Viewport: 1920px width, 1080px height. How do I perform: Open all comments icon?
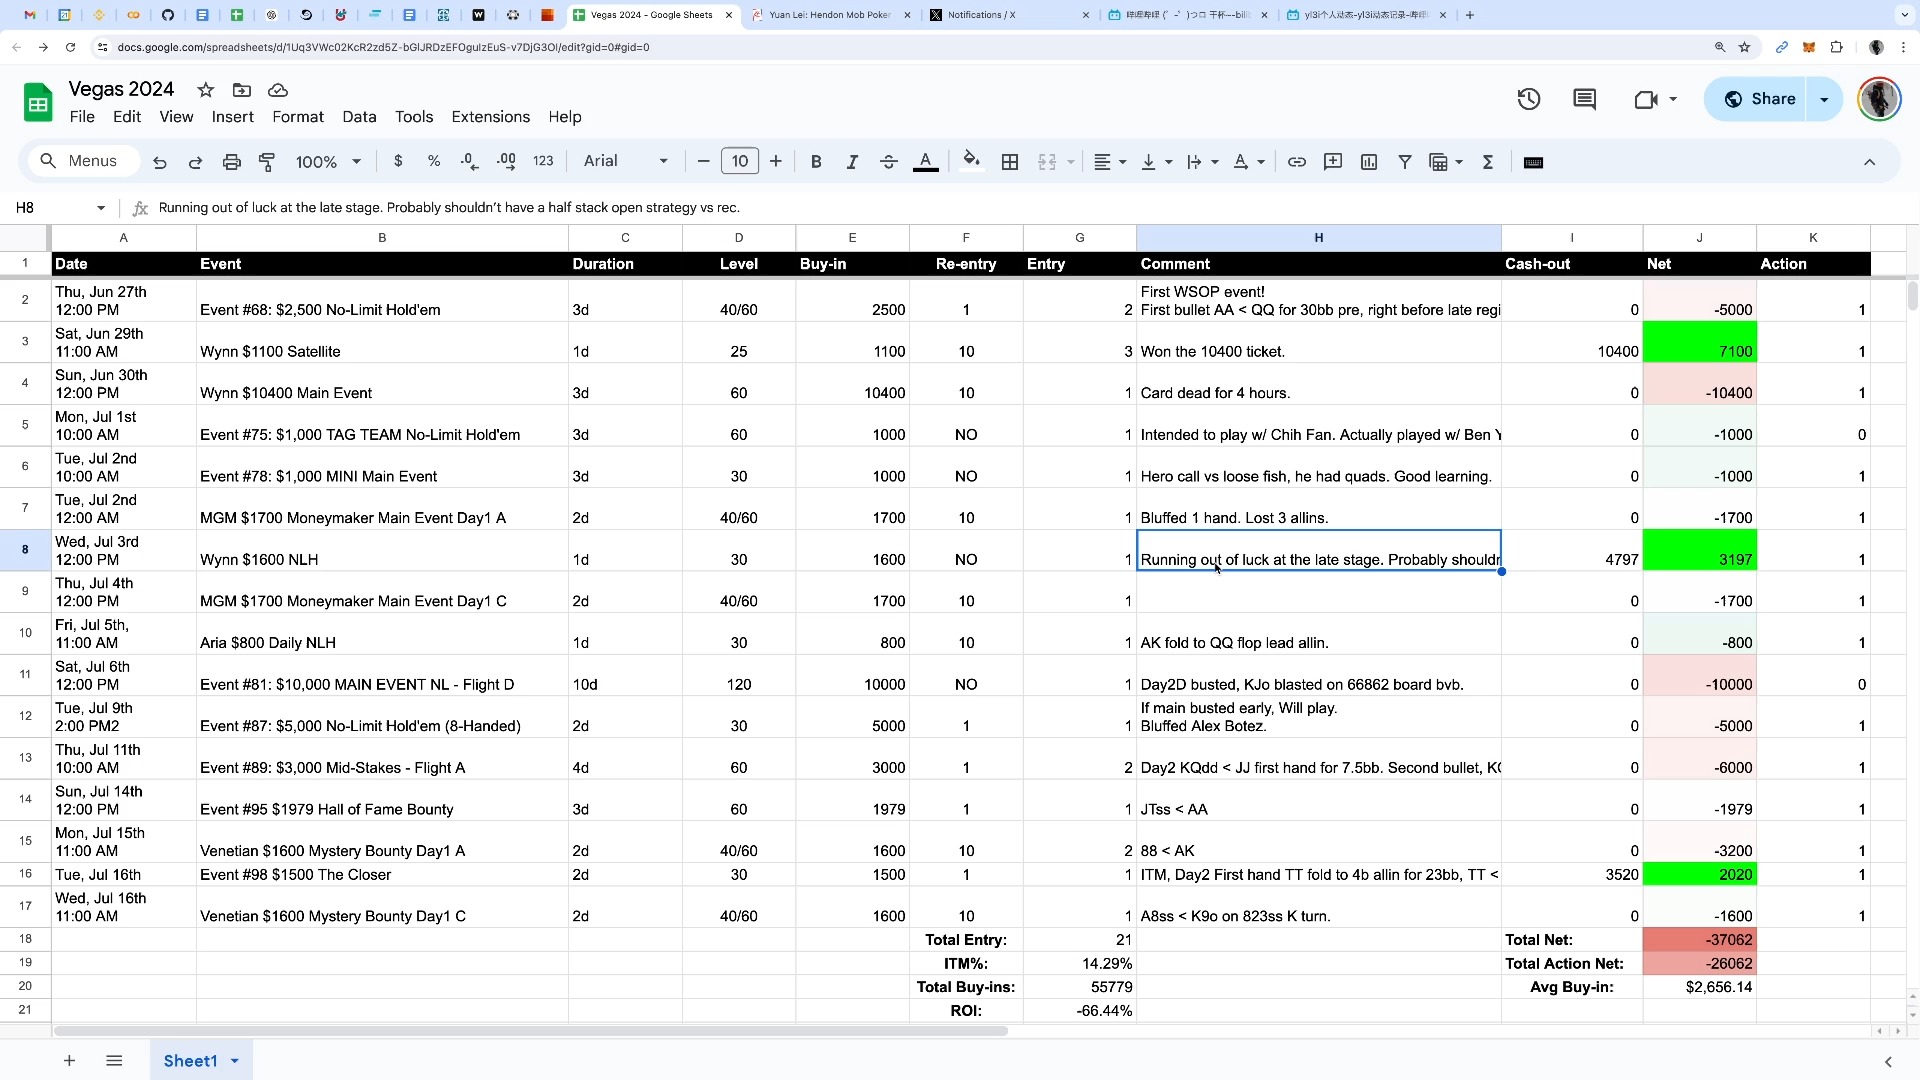1584,99
